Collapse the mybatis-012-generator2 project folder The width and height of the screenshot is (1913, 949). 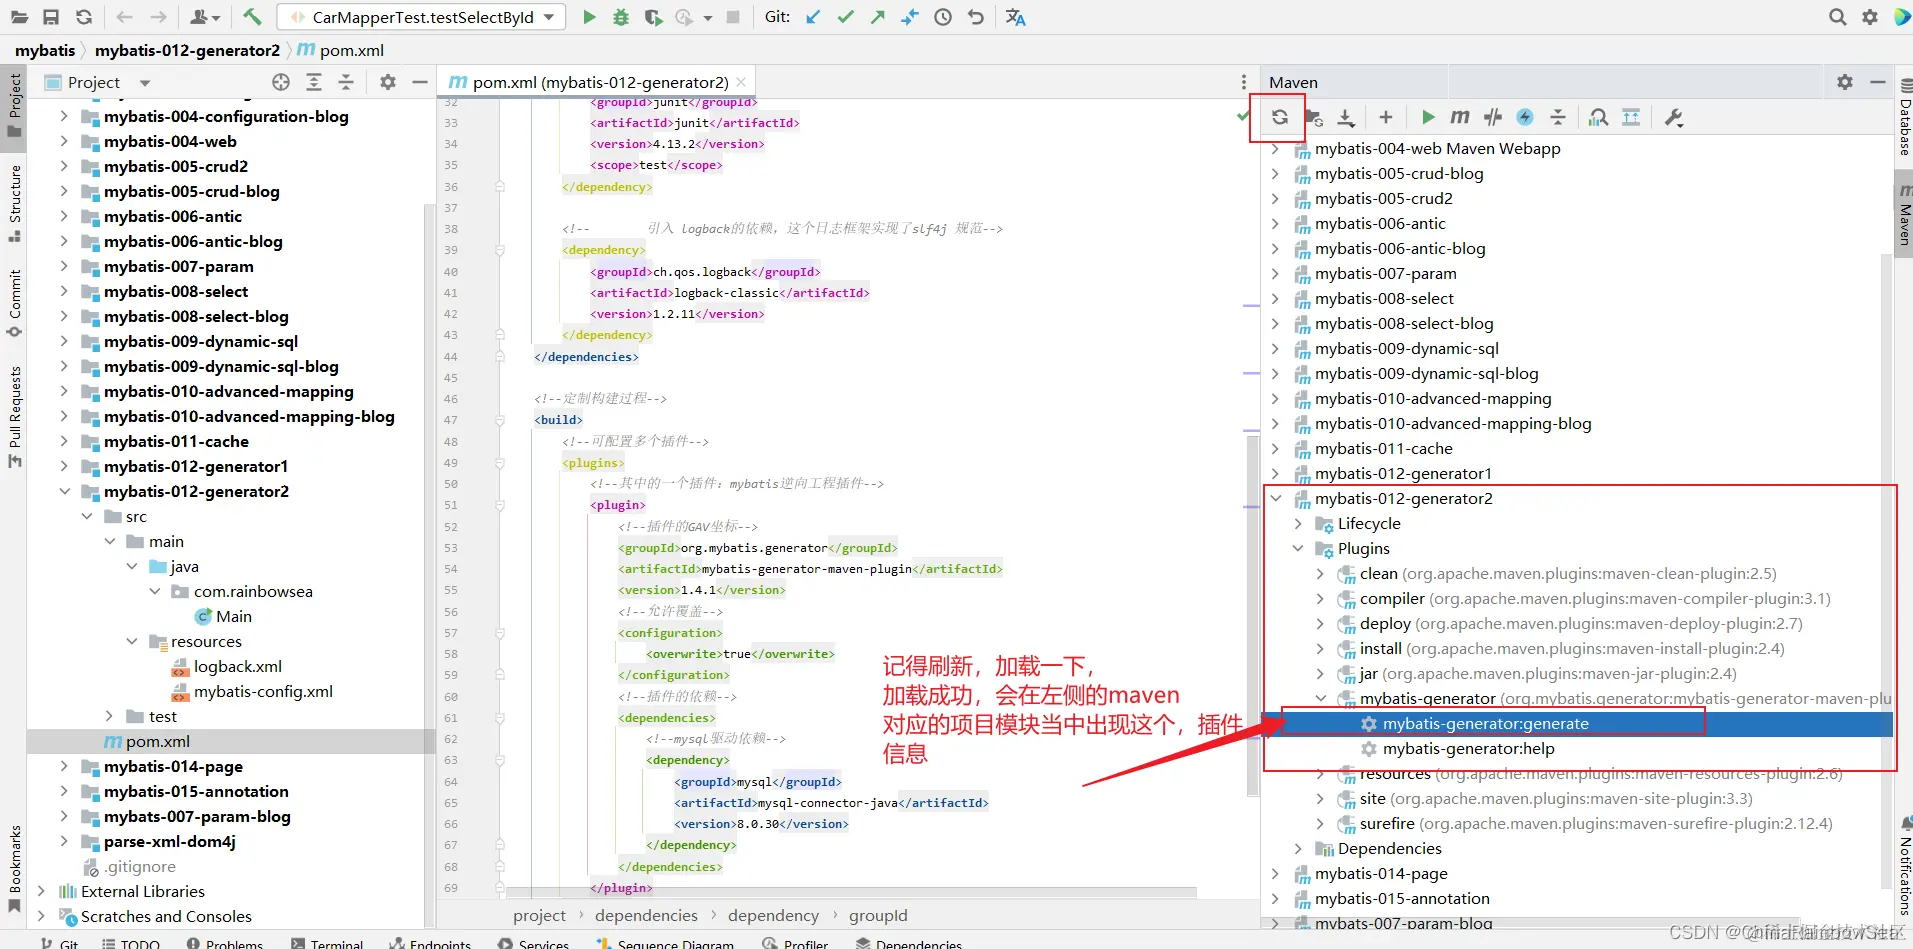[x=65, y=491]
